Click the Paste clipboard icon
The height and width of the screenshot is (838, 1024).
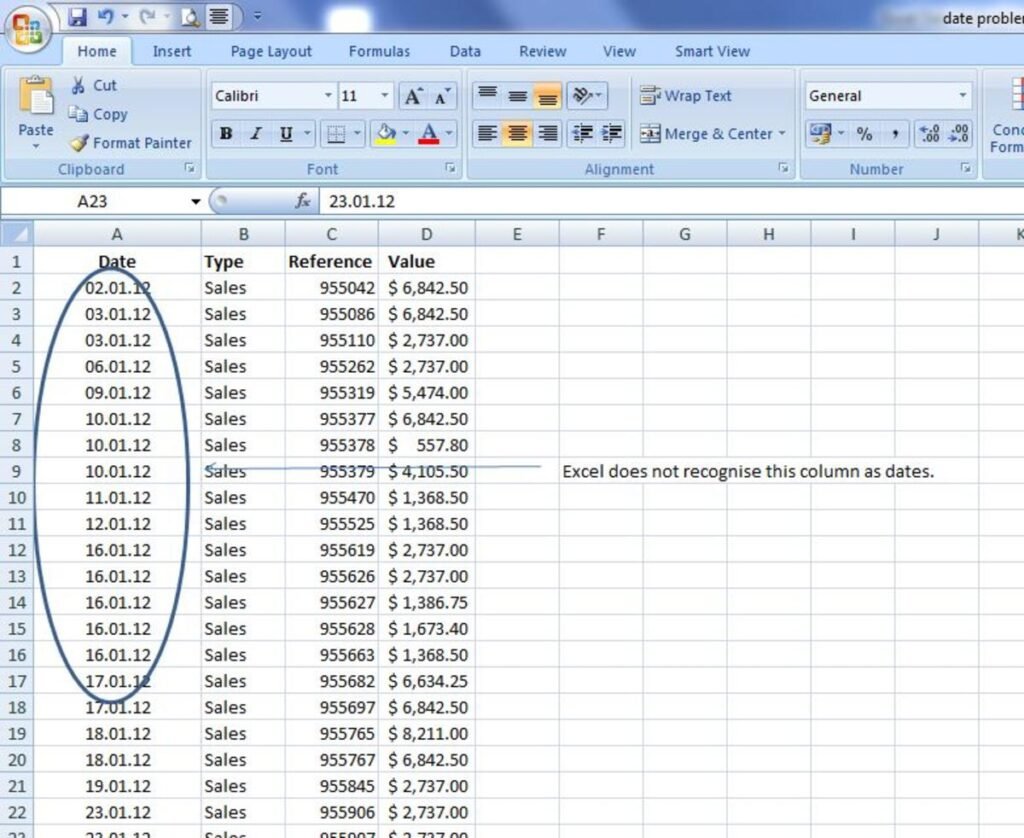pyautogui.click(x=36, y=98)
